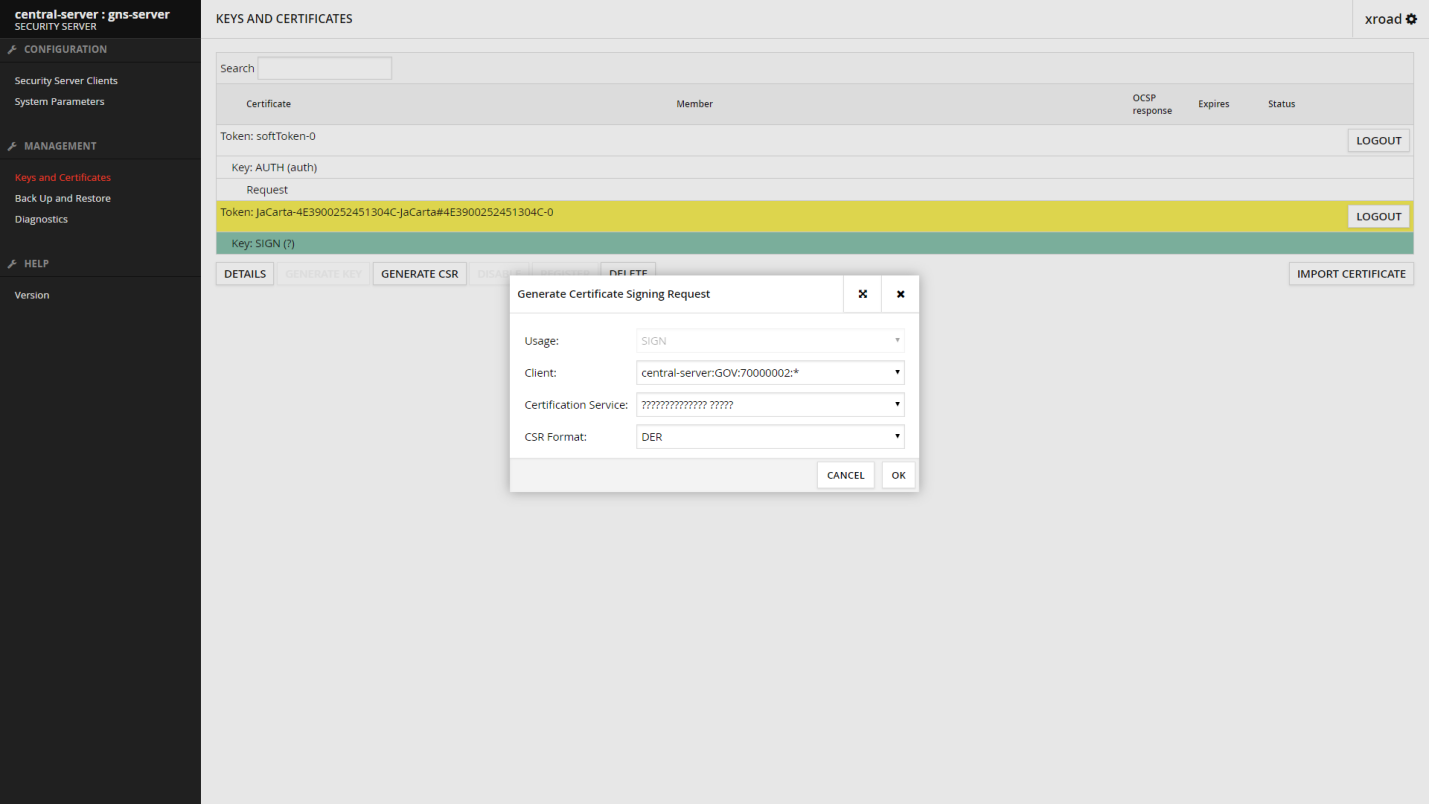Log out of the JaCarta token
The width and height of the screenshot is (1429, 804).
[1378, 217]
